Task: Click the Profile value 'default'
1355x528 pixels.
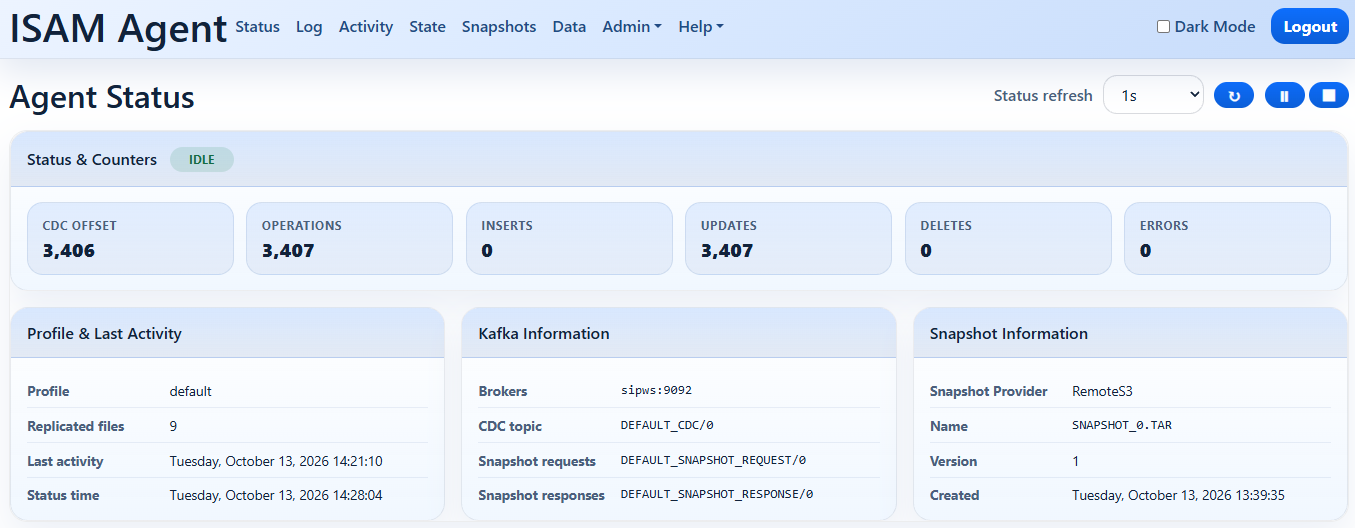Action: (191, 391)
